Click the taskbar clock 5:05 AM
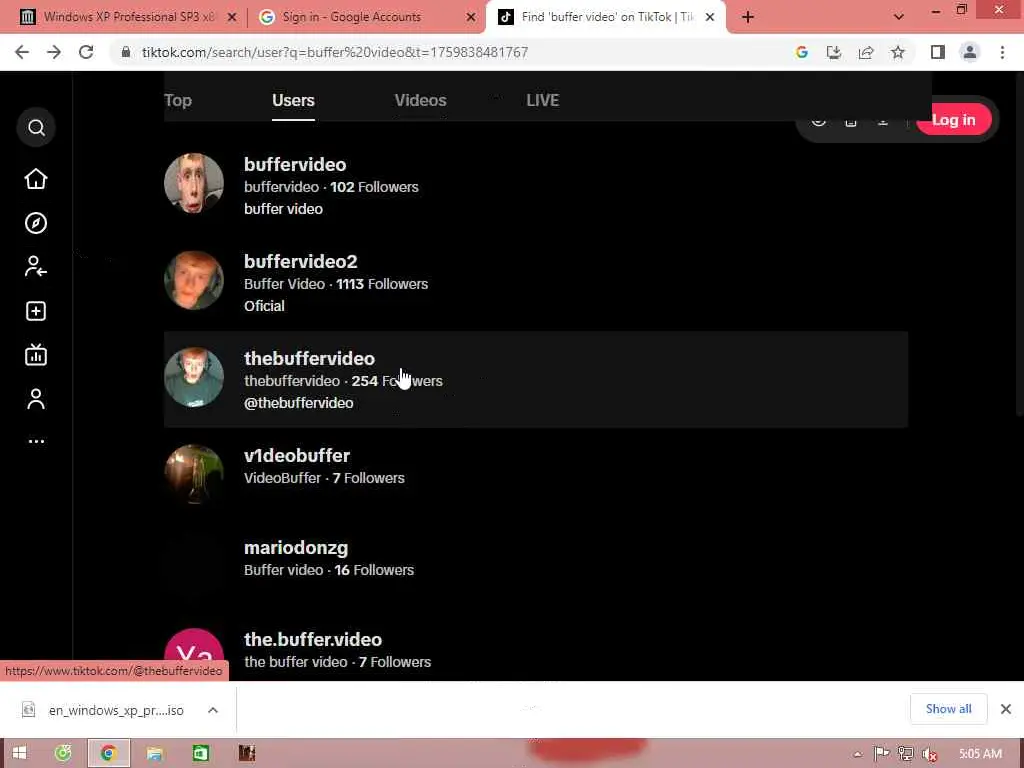The image size is (1024, 768). [x=980, y=754]
